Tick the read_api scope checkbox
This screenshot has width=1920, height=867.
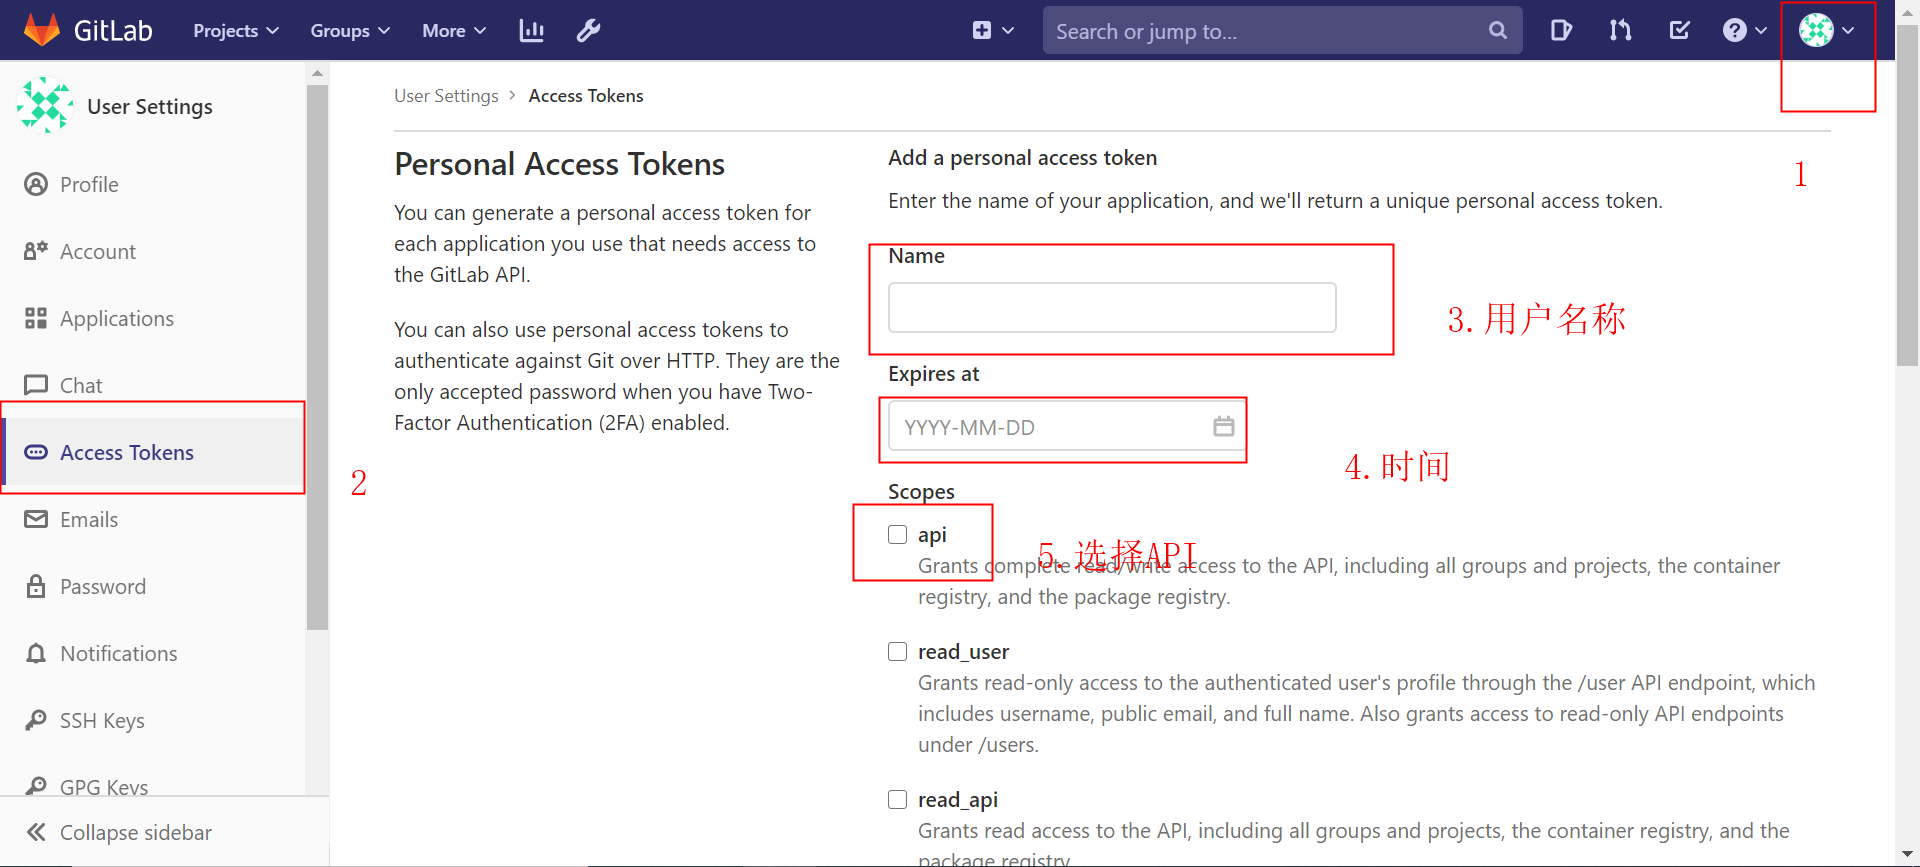[x=898, y=800]
